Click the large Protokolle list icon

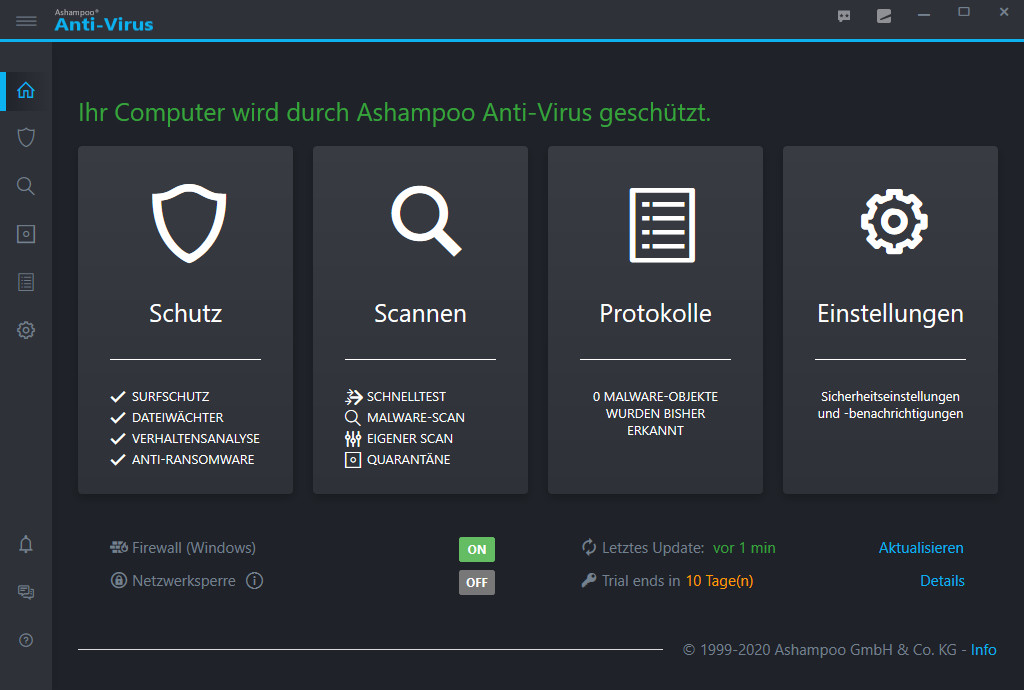[x=662, y=225]
